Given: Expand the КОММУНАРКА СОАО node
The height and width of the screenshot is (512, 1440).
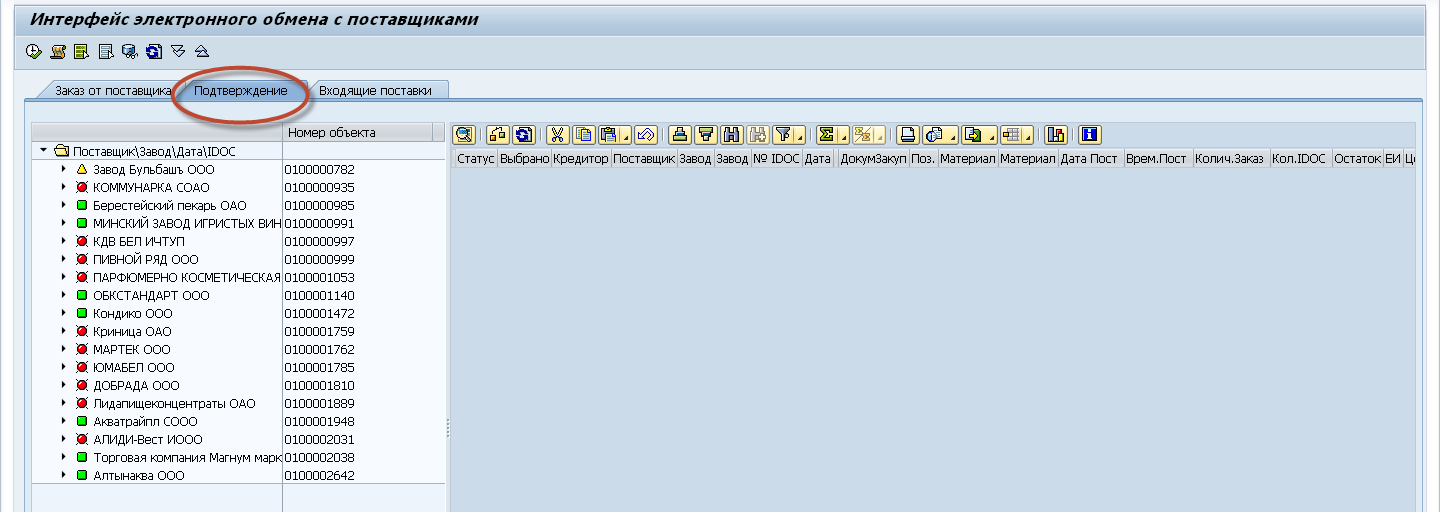Looking at the screenshot, I should click(64, 187).
